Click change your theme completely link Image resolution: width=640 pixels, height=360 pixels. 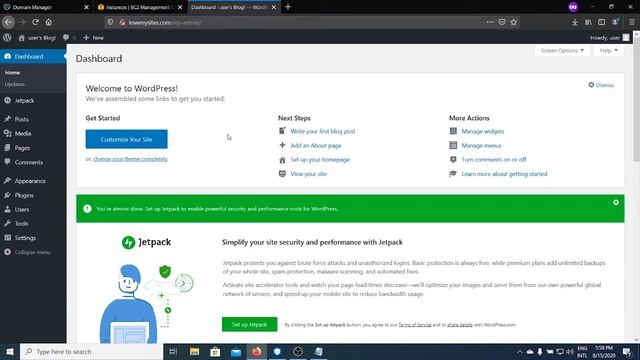coord(130,159)
